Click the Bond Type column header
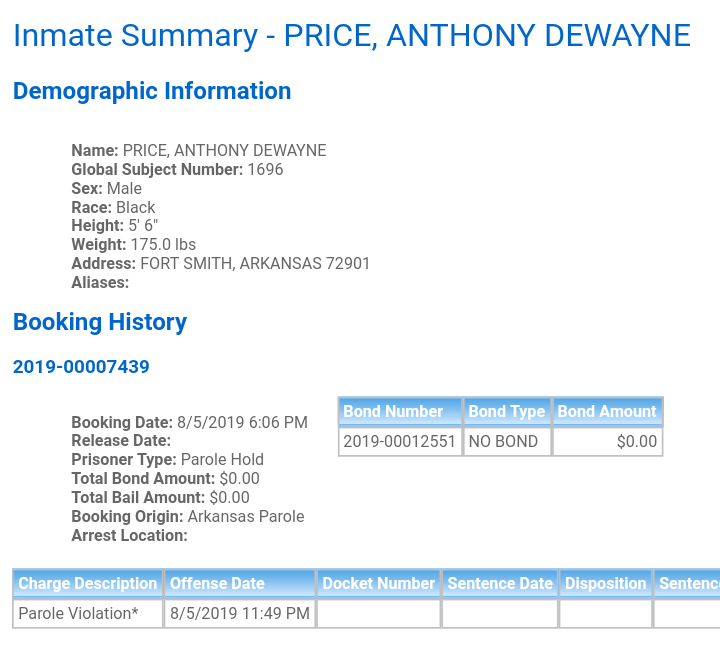This screenshot has width=720, height=651. pos(507,411)
